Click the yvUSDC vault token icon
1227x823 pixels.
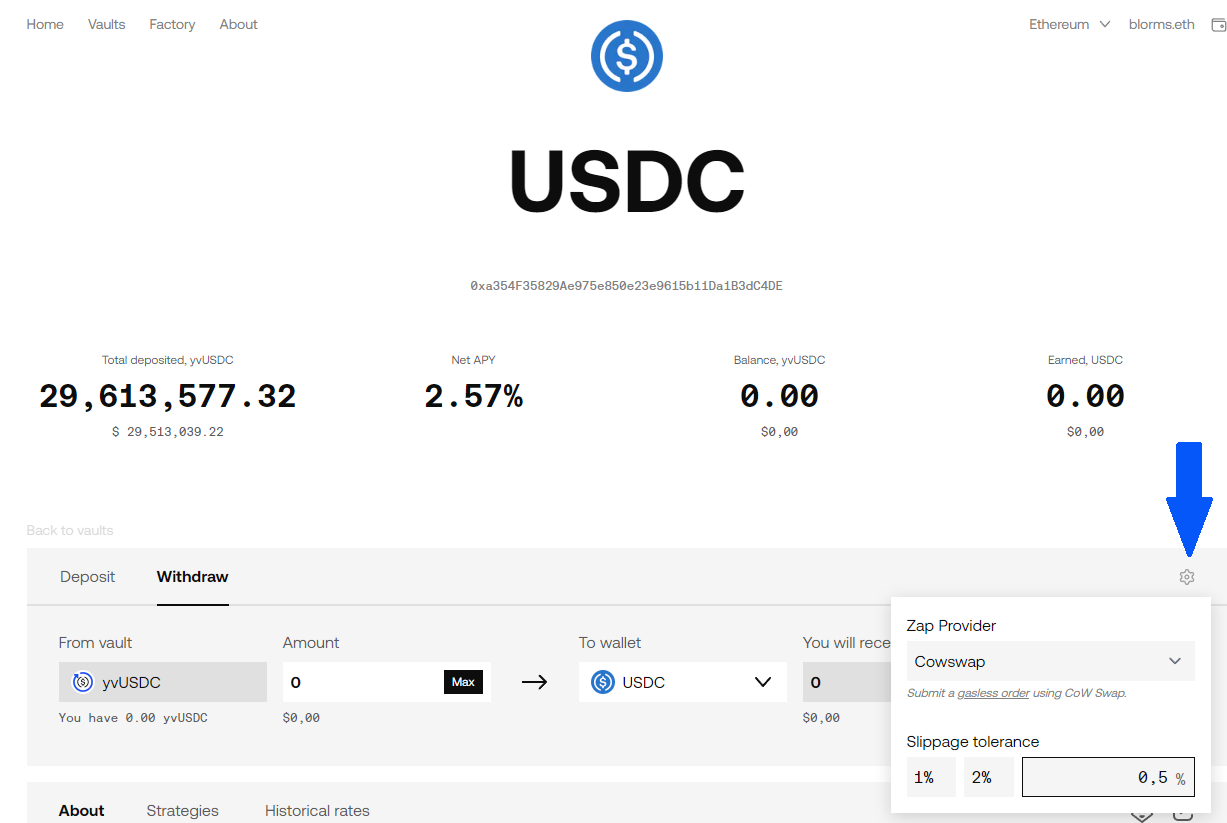pyautogui.click(x=83, y=683)
